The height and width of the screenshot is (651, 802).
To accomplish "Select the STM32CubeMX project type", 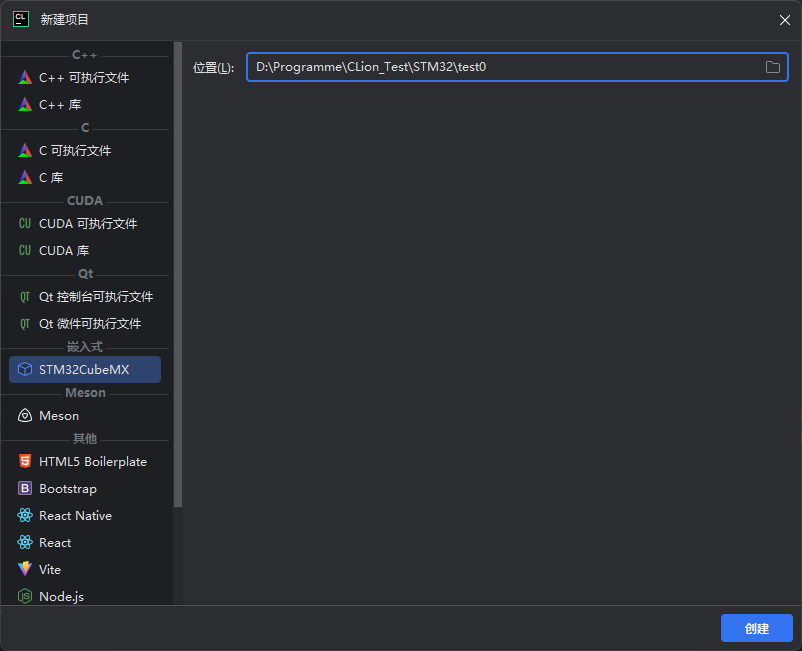I will coord(85,369).
